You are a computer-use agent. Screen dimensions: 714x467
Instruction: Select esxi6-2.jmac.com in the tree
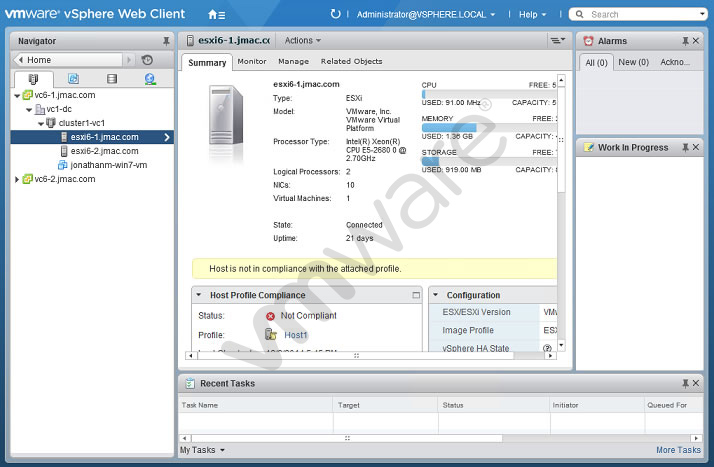coord(104,151)
